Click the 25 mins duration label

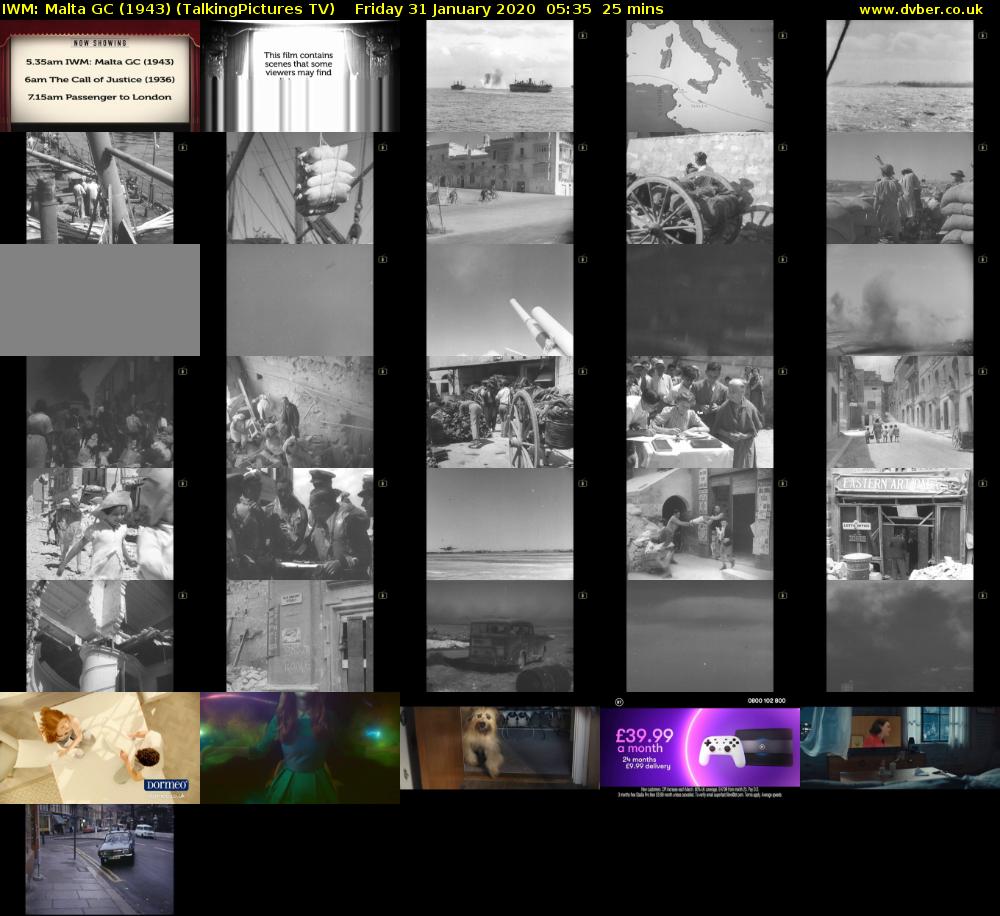point(633,9)
